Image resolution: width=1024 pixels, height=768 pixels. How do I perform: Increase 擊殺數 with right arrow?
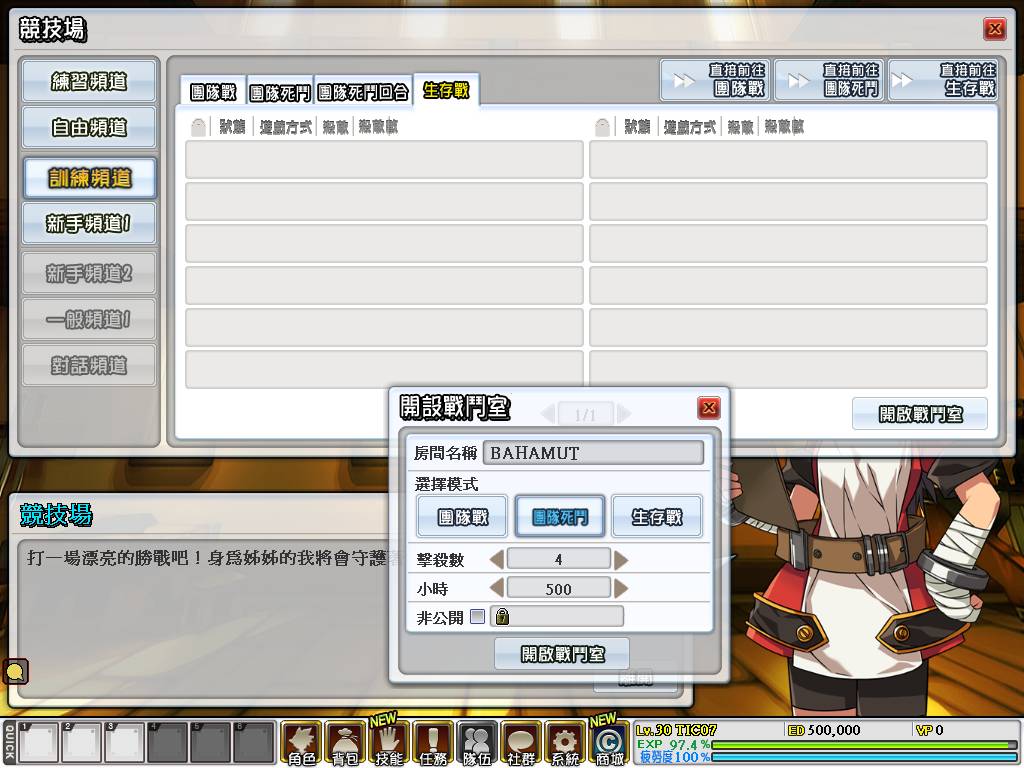point(621,559)
